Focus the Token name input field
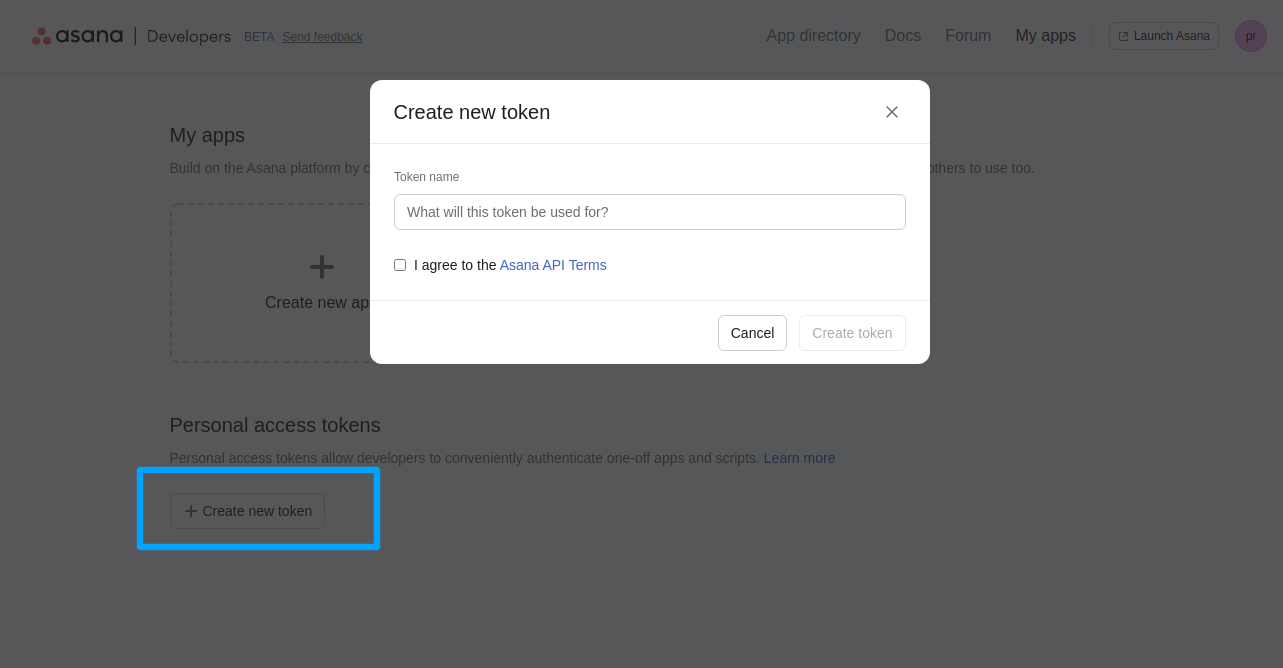The image size is (1283, 668). pyautogui.click(x=649, y=212)
